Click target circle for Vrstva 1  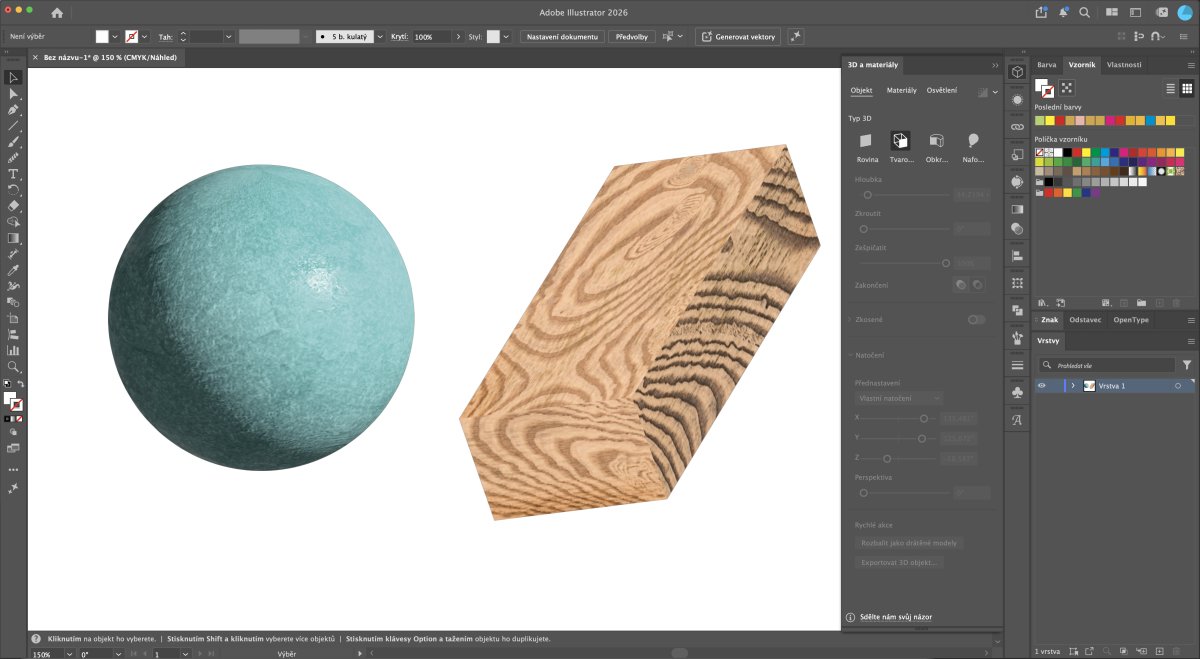pos(1178,386)
